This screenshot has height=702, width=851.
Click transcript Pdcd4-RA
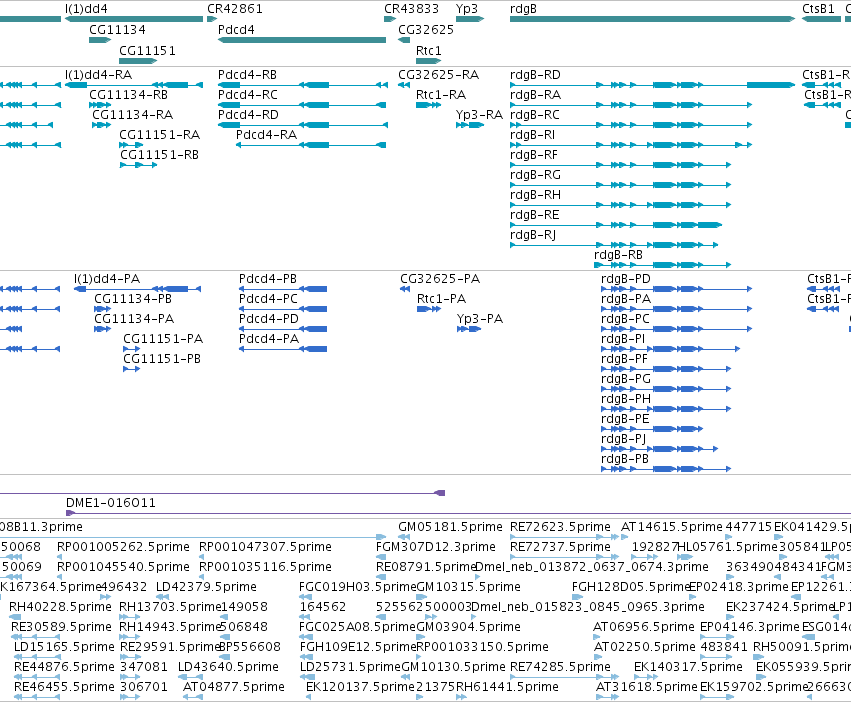(266, 135)
